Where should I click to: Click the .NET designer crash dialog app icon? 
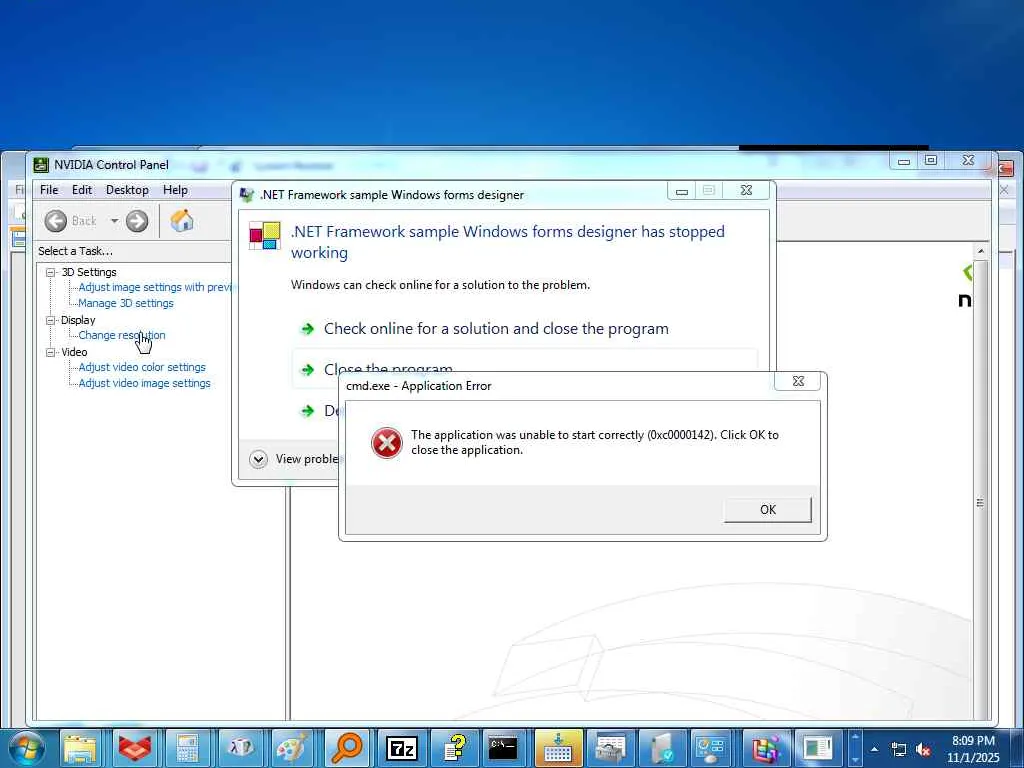tap(264, 236)
